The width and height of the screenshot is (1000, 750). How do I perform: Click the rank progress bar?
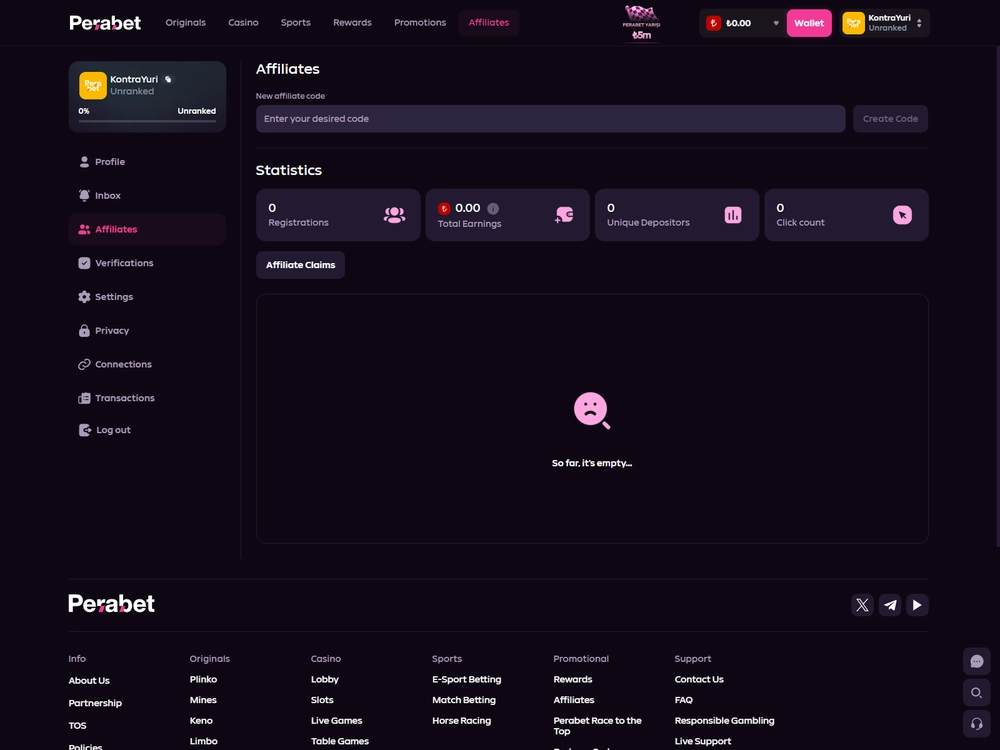pos(147,121)
